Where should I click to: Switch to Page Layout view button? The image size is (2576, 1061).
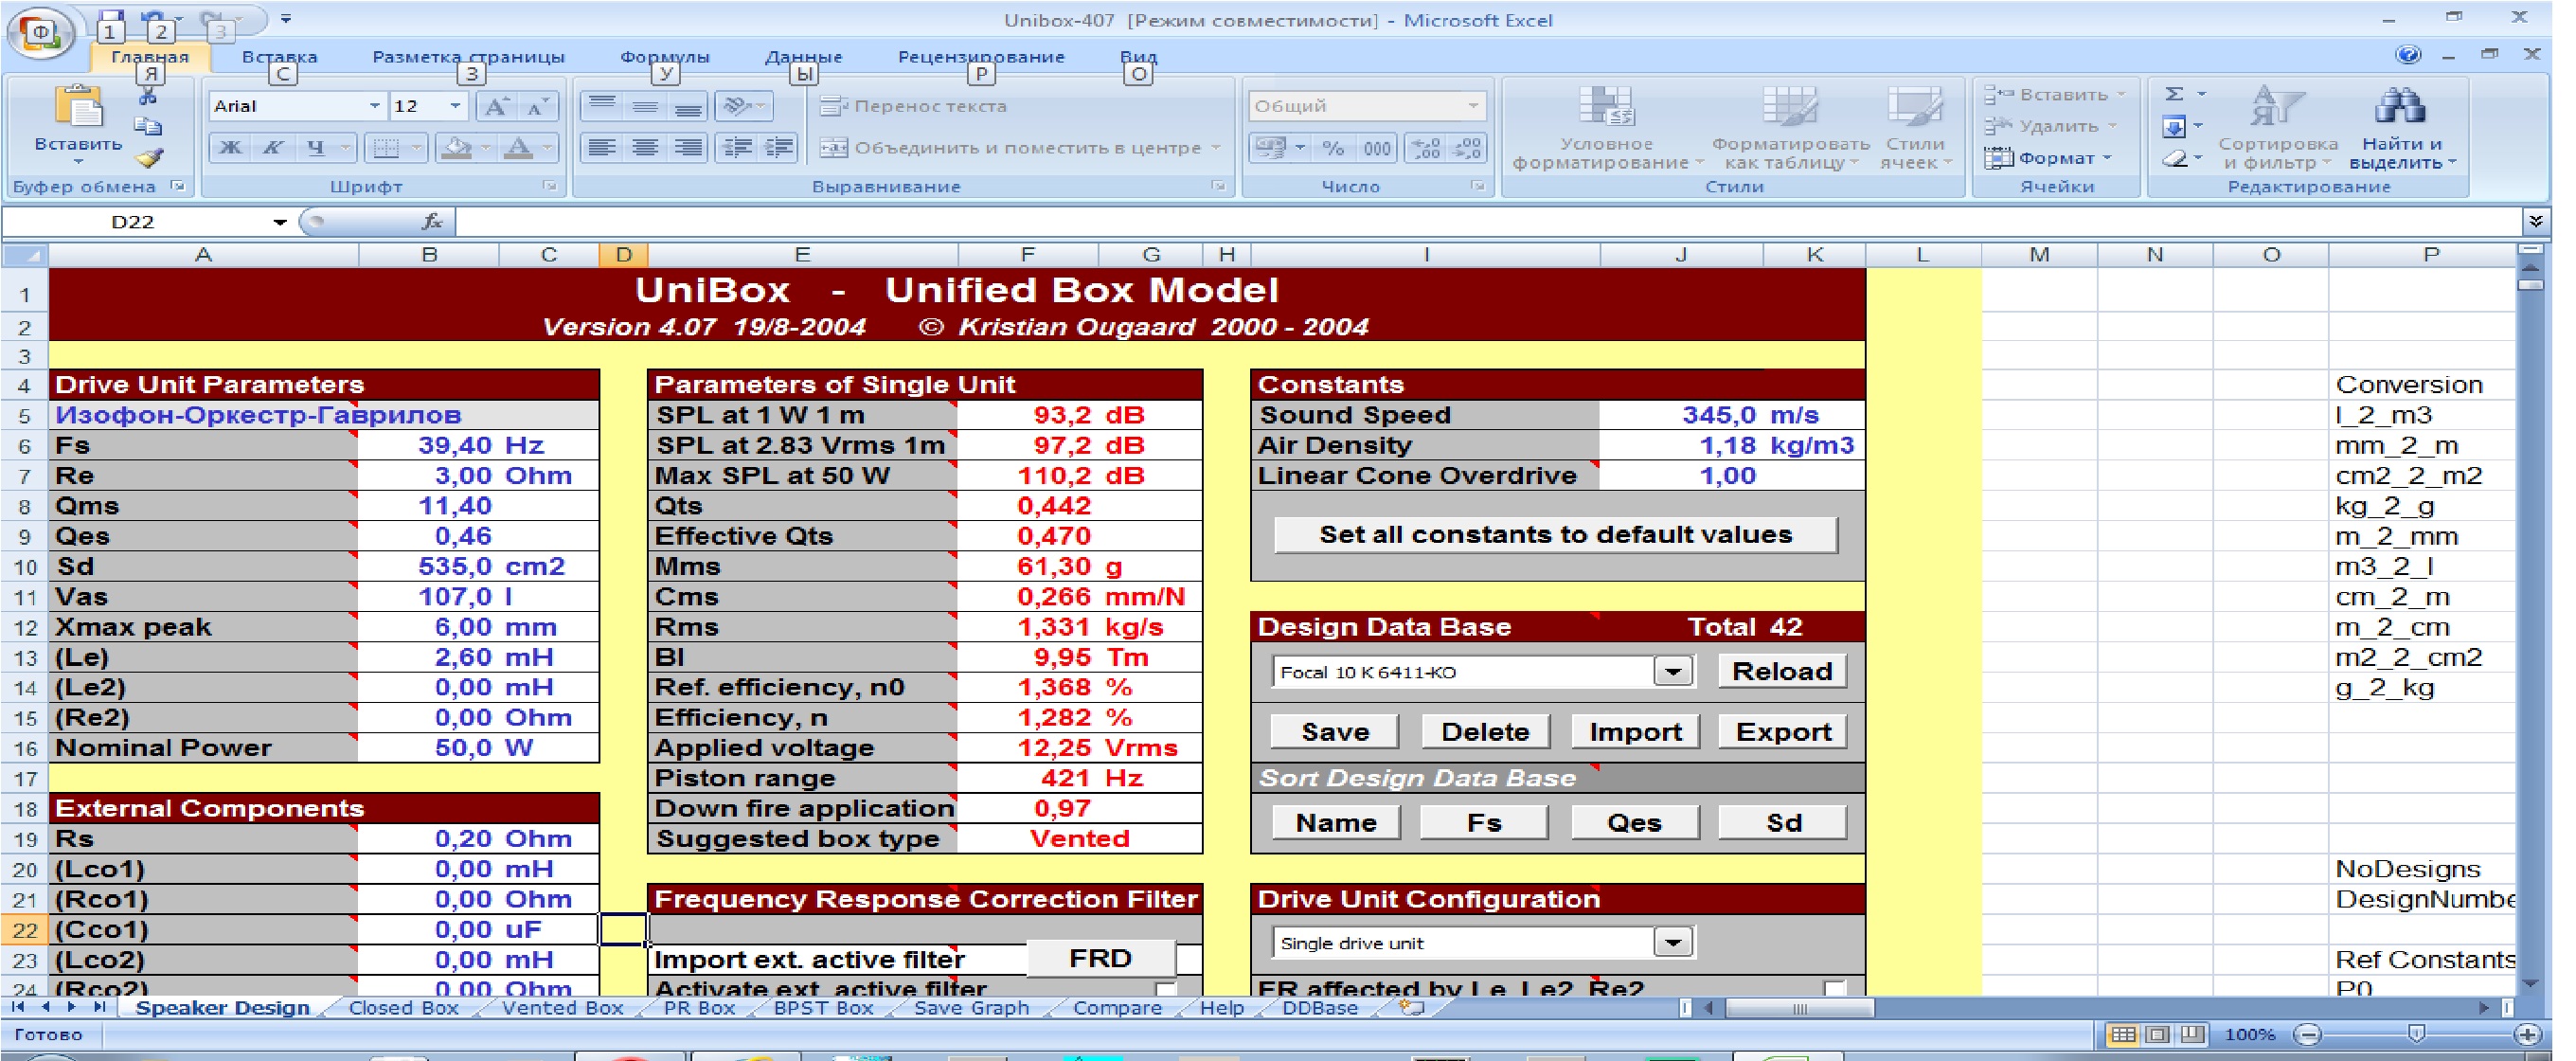coord(2157,1035)
